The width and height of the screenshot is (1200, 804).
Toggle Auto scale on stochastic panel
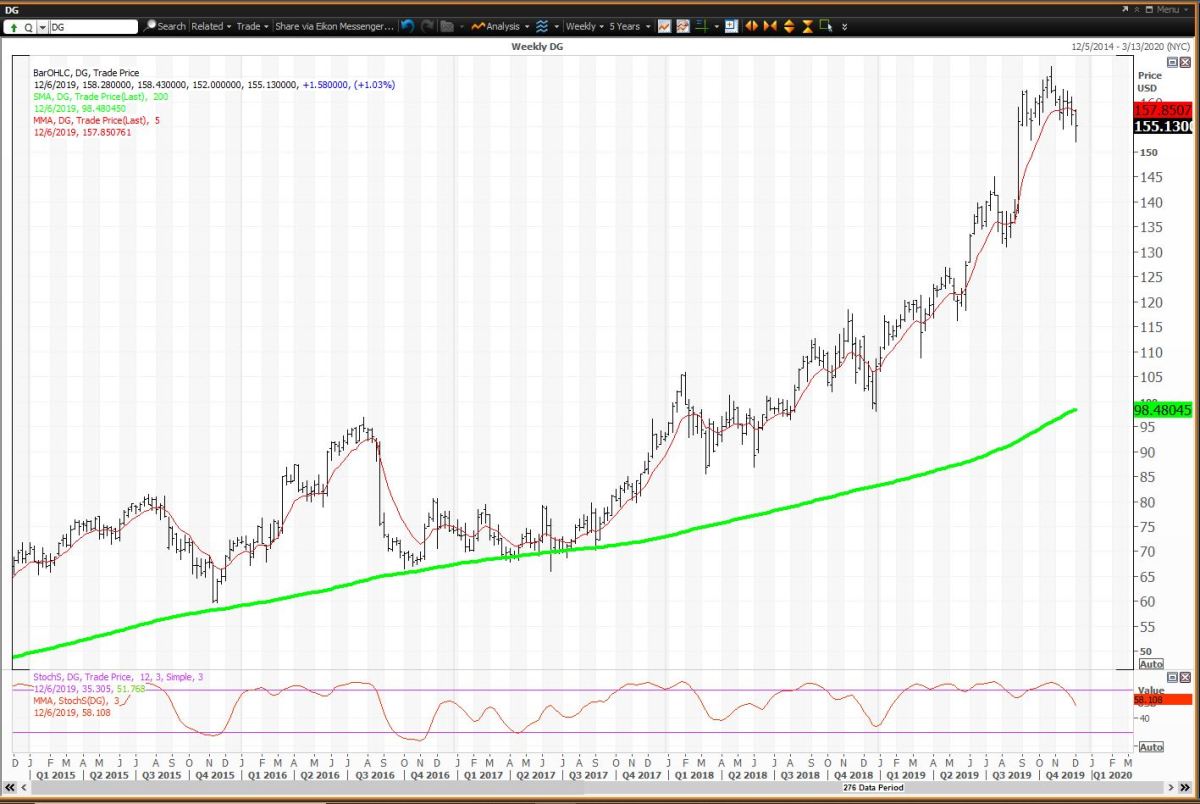coord(1151,747)
